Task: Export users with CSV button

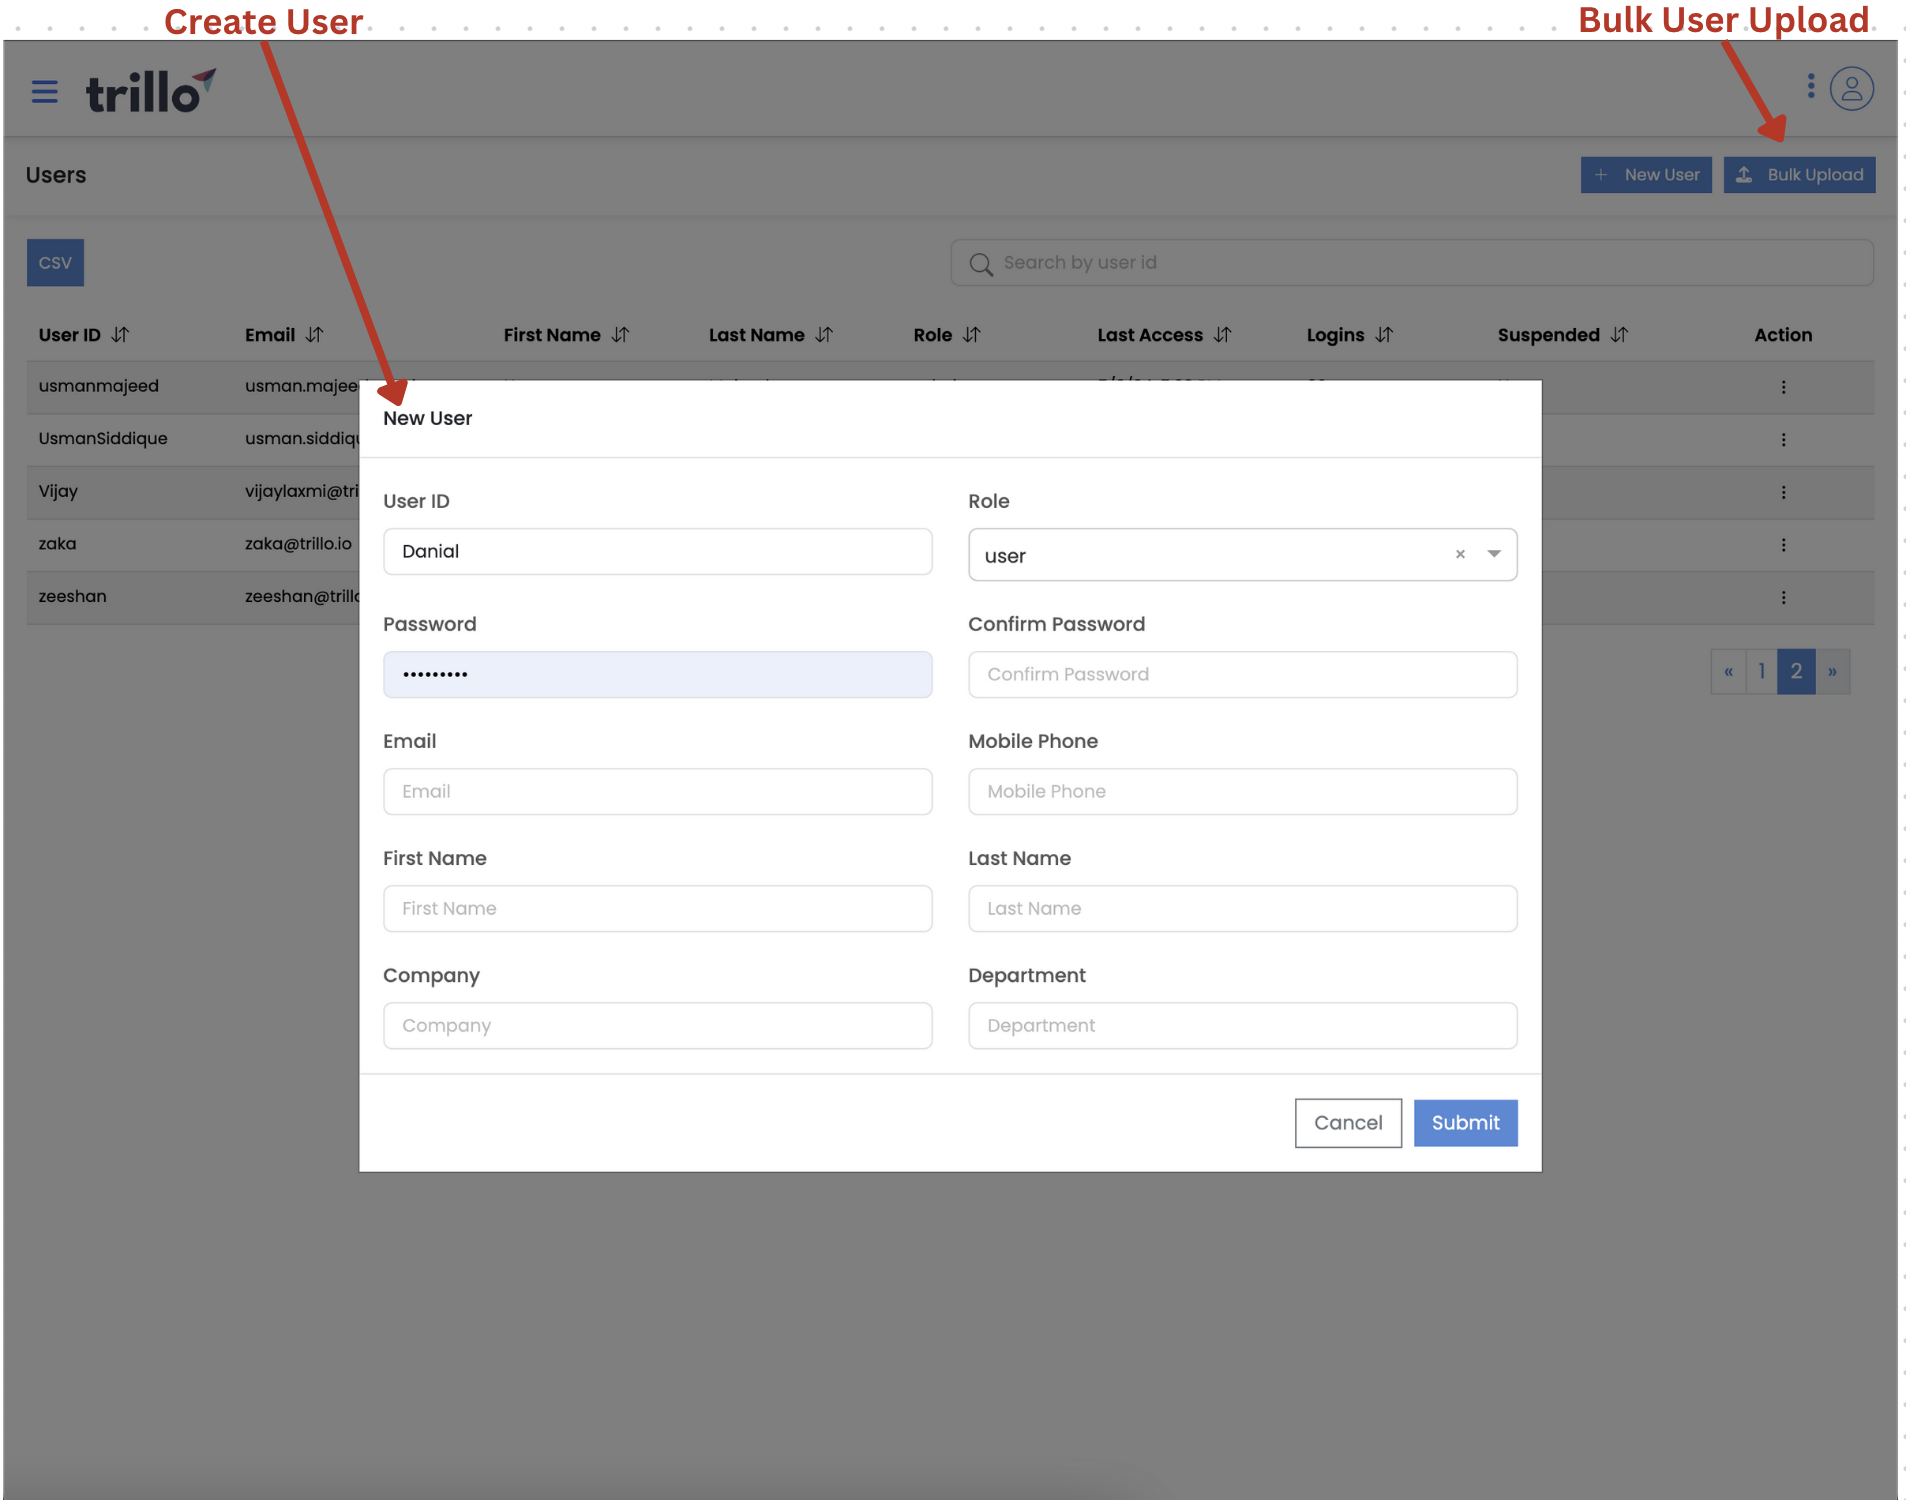Action: click(55, 263)
